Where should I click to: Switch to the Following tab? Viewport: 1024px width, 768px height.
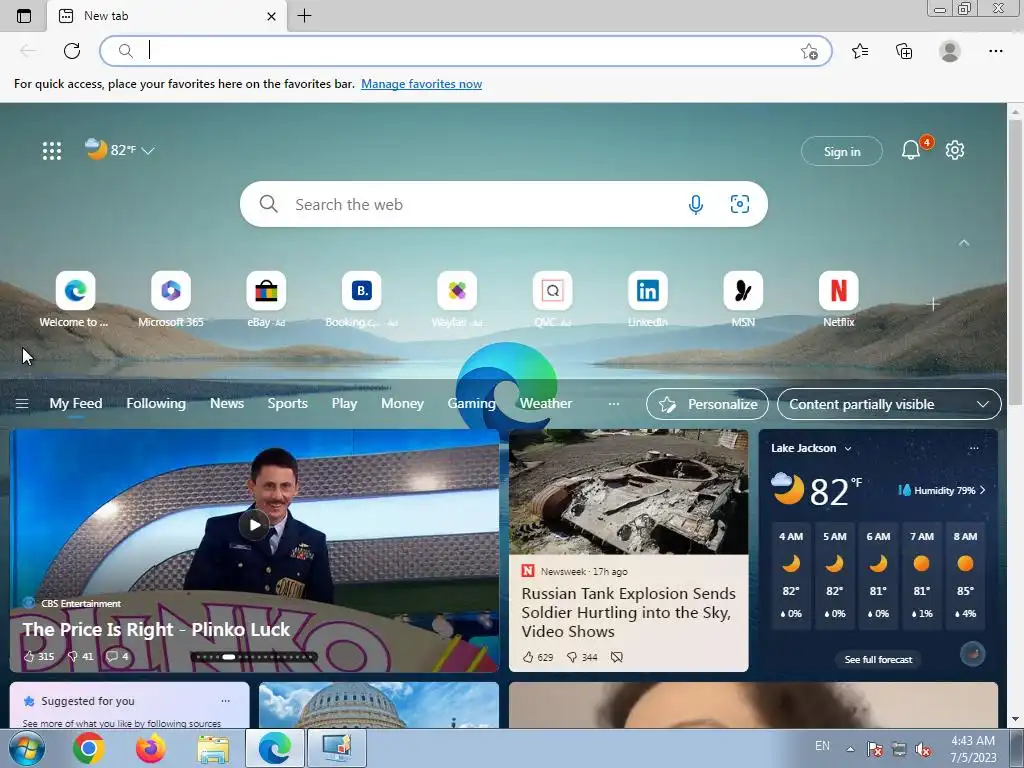coord(156,404)
